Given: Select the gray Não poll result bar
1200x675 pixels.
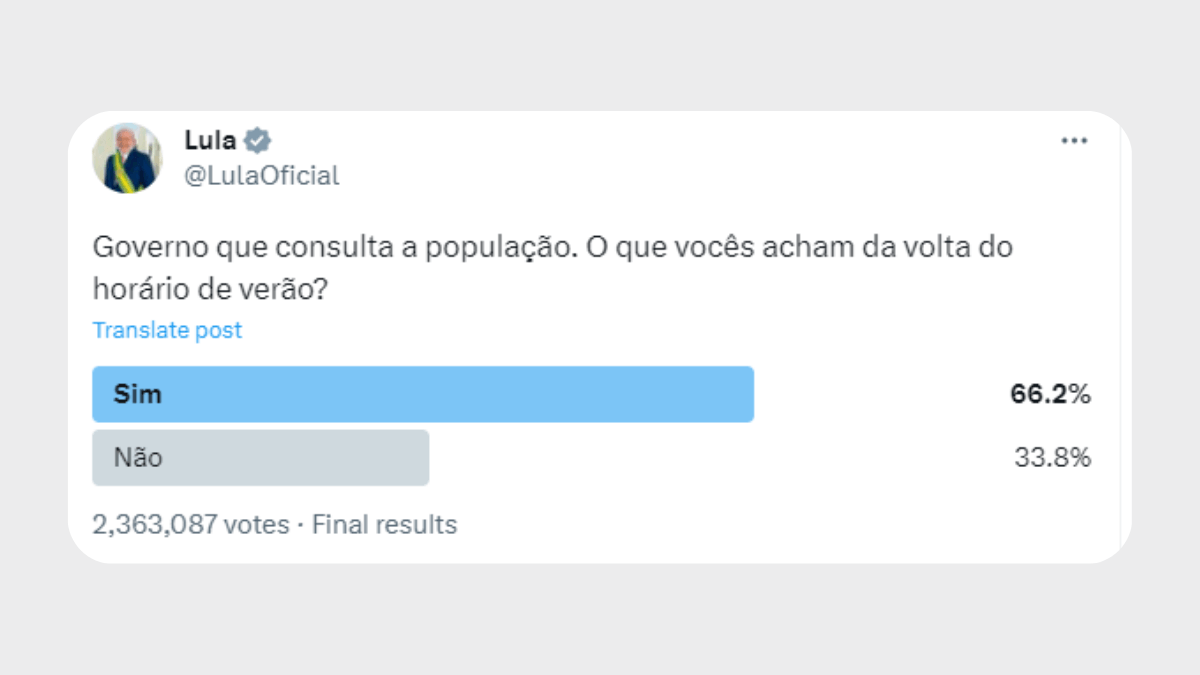Looking at the screenshot, I should tap(261, 458).
